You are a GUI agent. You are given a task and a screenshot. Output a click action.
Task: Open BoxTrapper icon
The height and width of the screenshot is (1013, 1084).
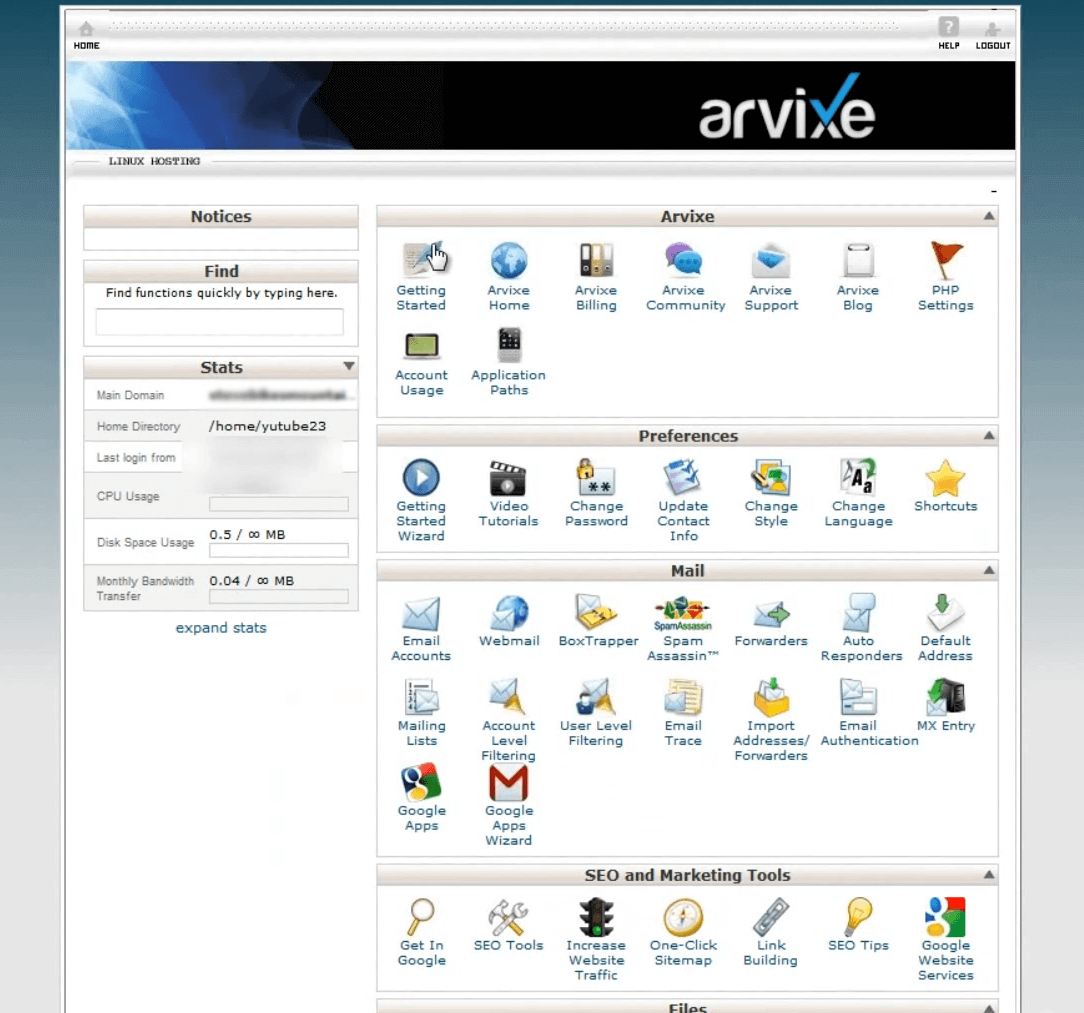[x=596, y=612]
